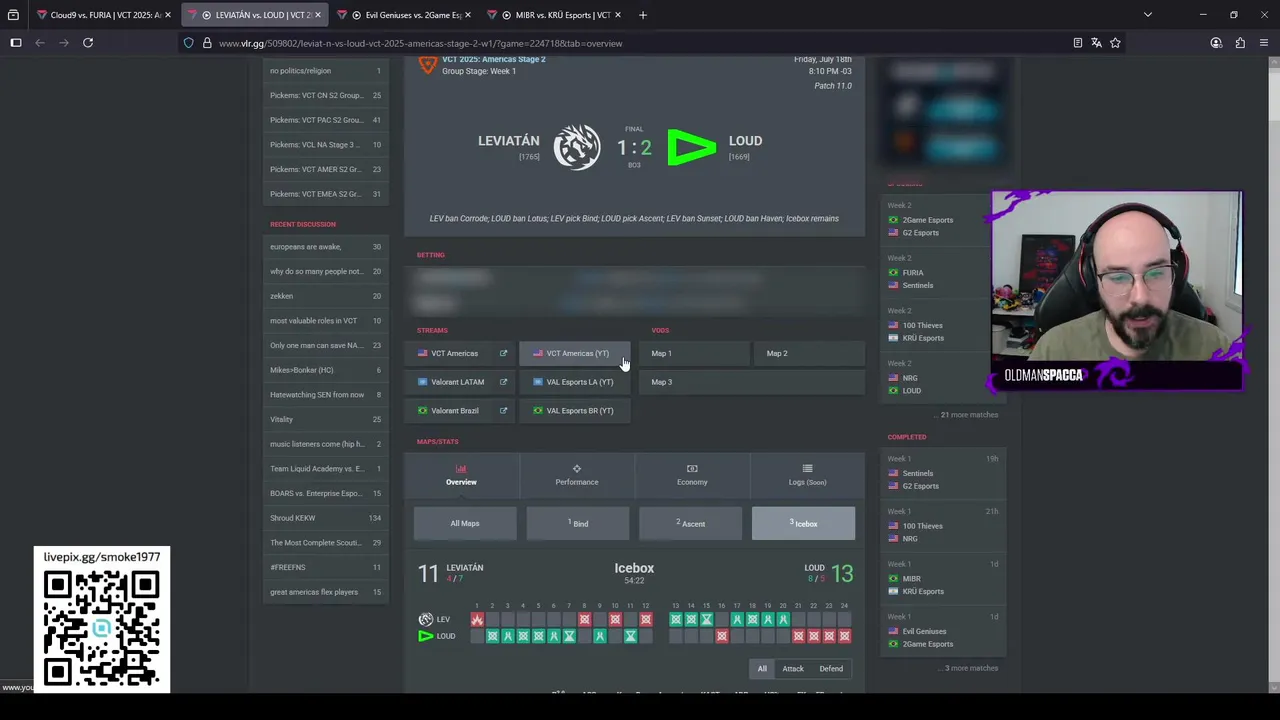Open the browser account profile icon
The height and width of the screenshot is (720, 1280).
point(1216,43)
